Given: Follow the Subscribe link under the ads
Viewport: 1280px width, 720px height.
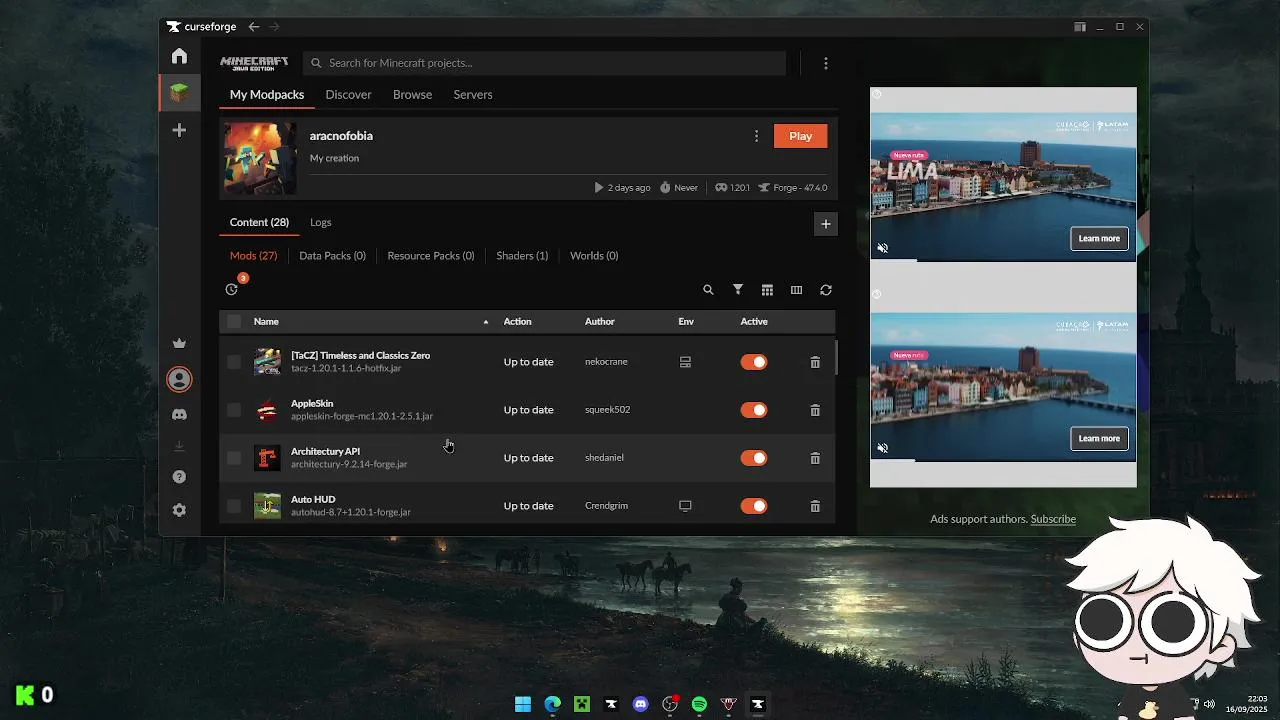Looking at the screenshot, I should [x=1053, y=519].
